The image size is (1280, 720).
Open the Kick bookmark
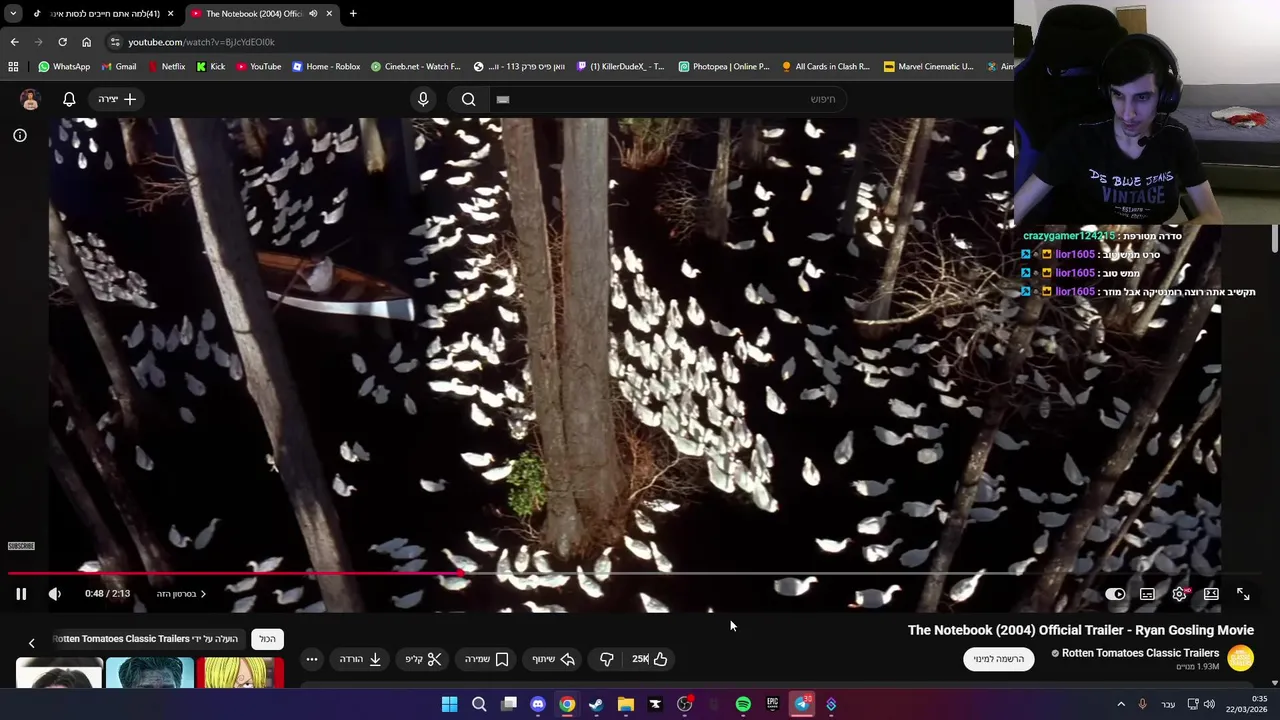(x=210, y=67)
